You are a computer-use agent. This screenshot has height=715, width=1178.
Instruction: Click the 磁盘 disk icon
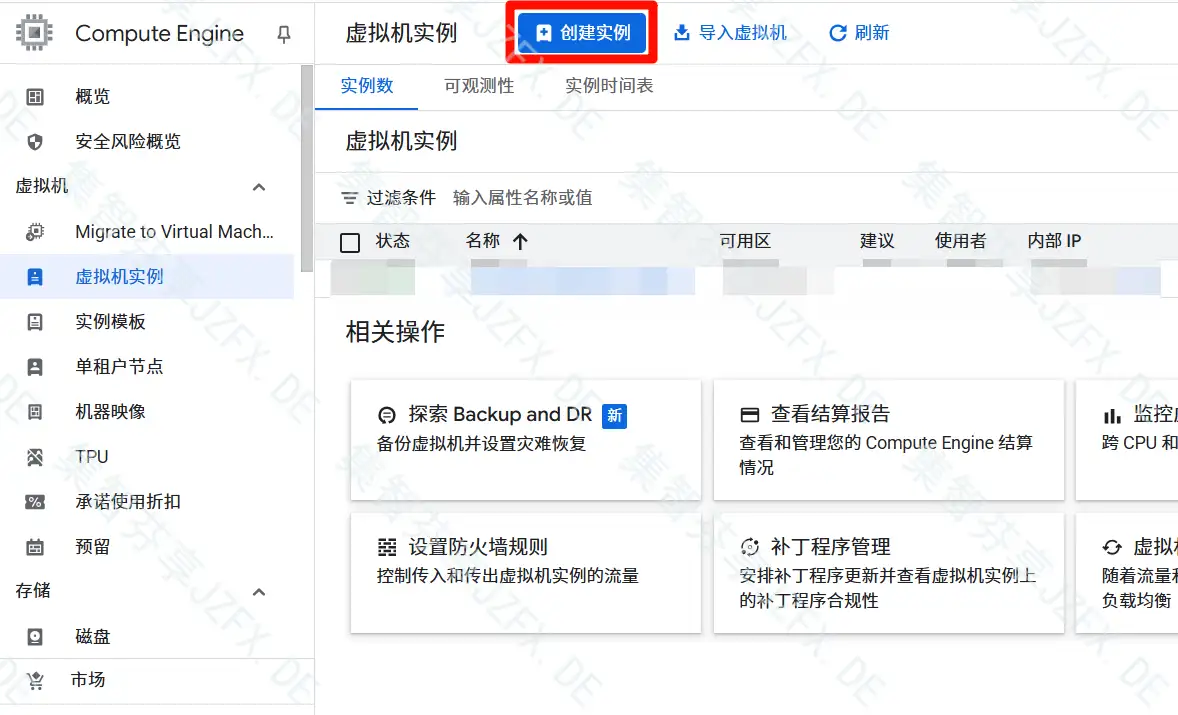[35, 637]
